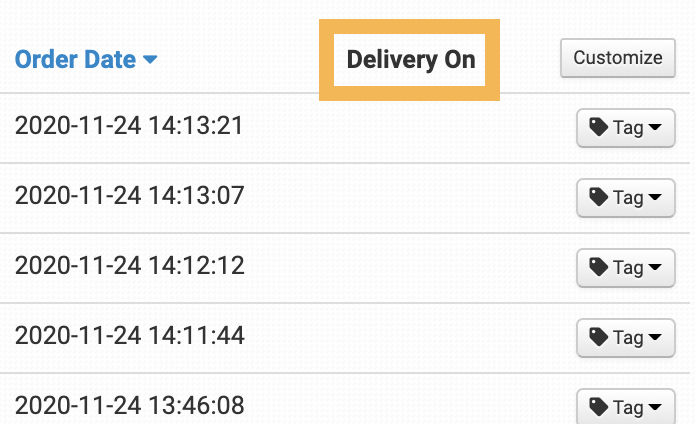Open Tag dropdown caret for 13:46:08 order
The height and width of the screenshot is (424, 696).
655,407
